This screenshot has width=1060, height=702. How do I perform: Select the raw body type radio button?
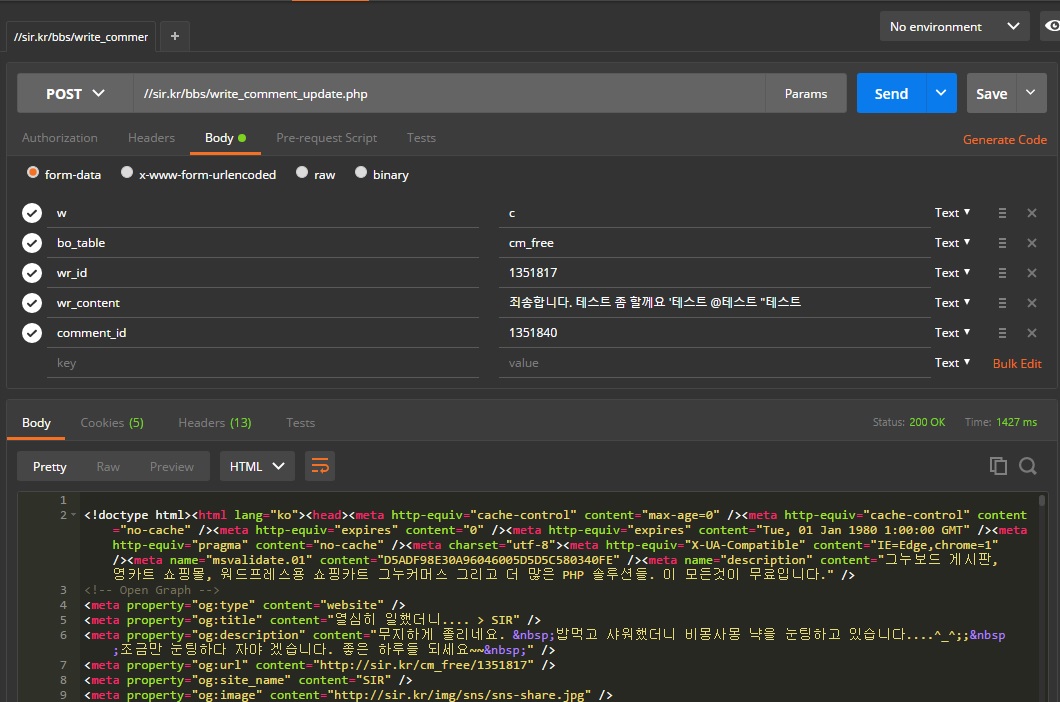click(302, 173)
